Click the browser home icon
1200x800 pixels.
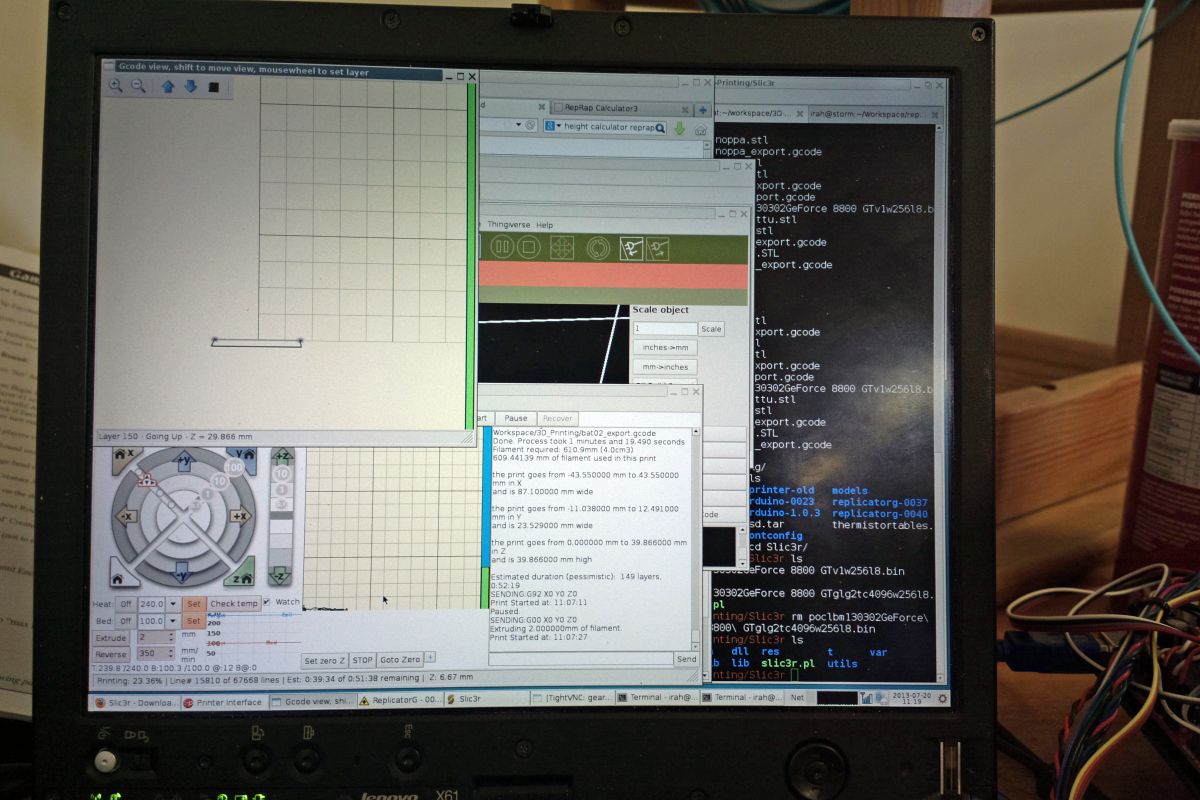[x=700, y=129]
